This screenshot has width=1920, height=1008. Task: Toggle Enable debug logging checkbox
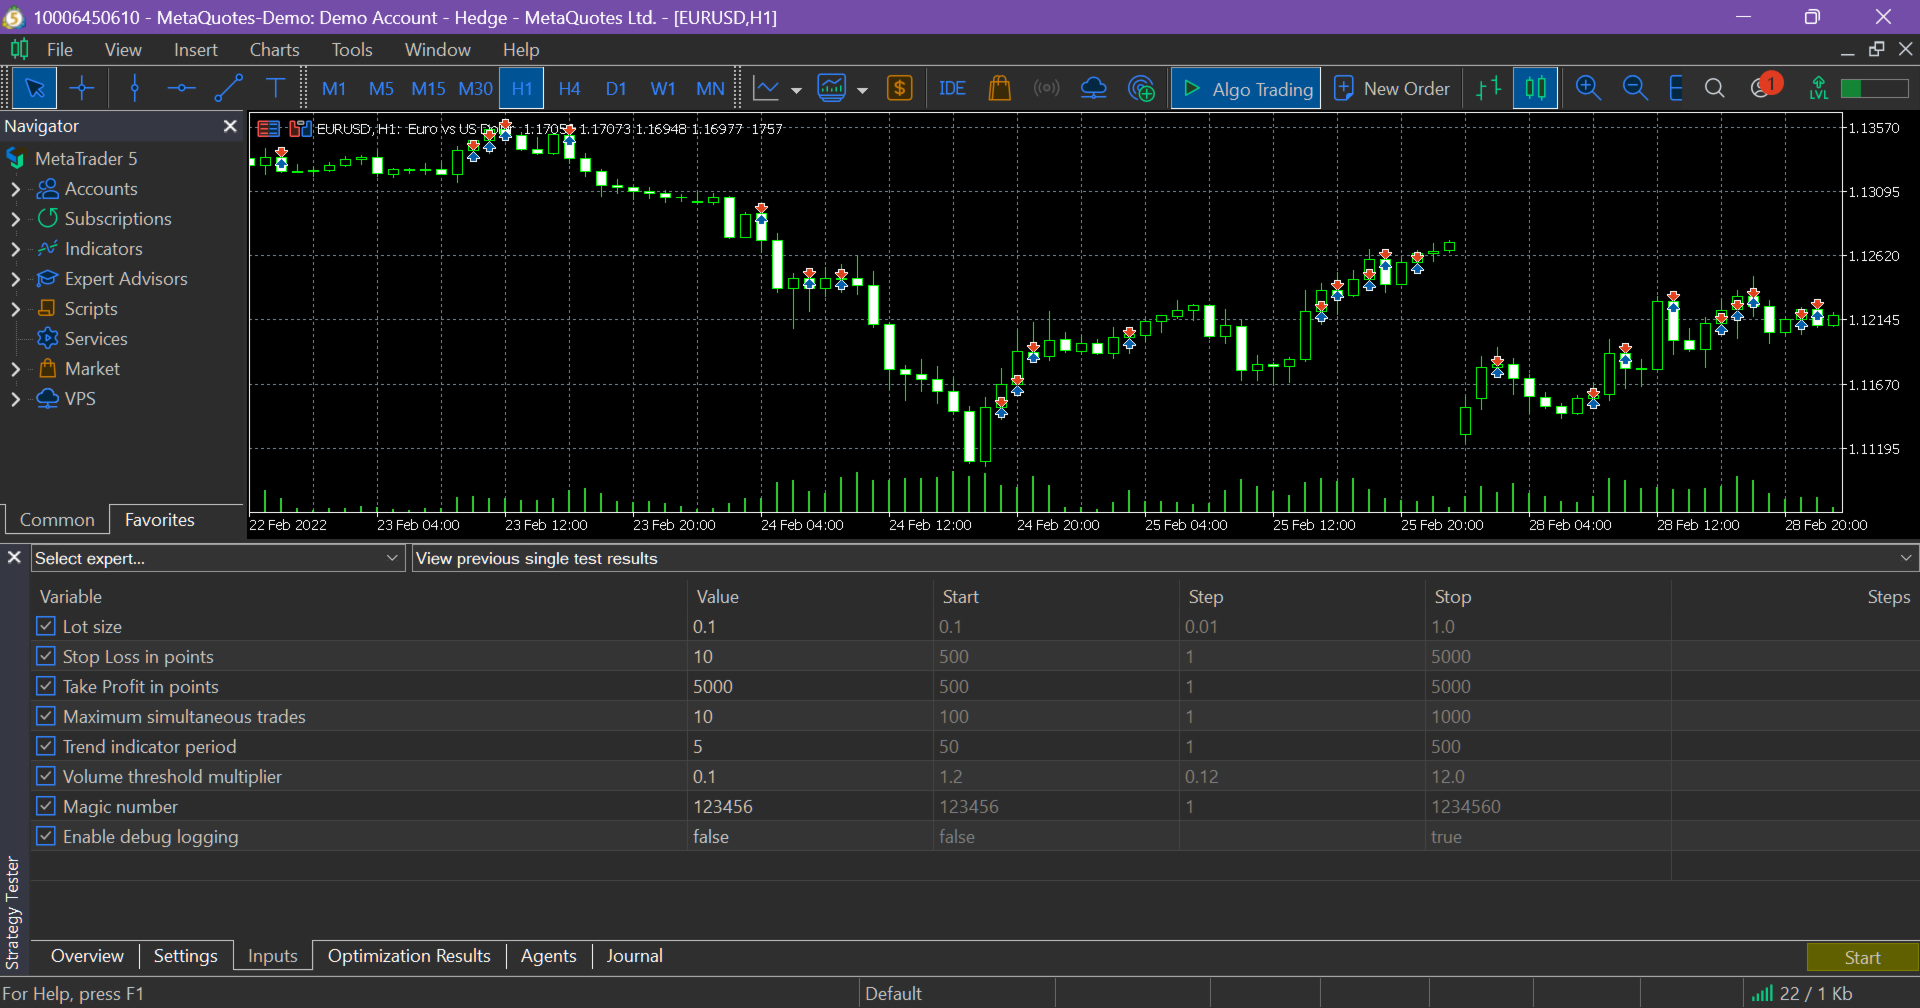(x=46, y=836)
